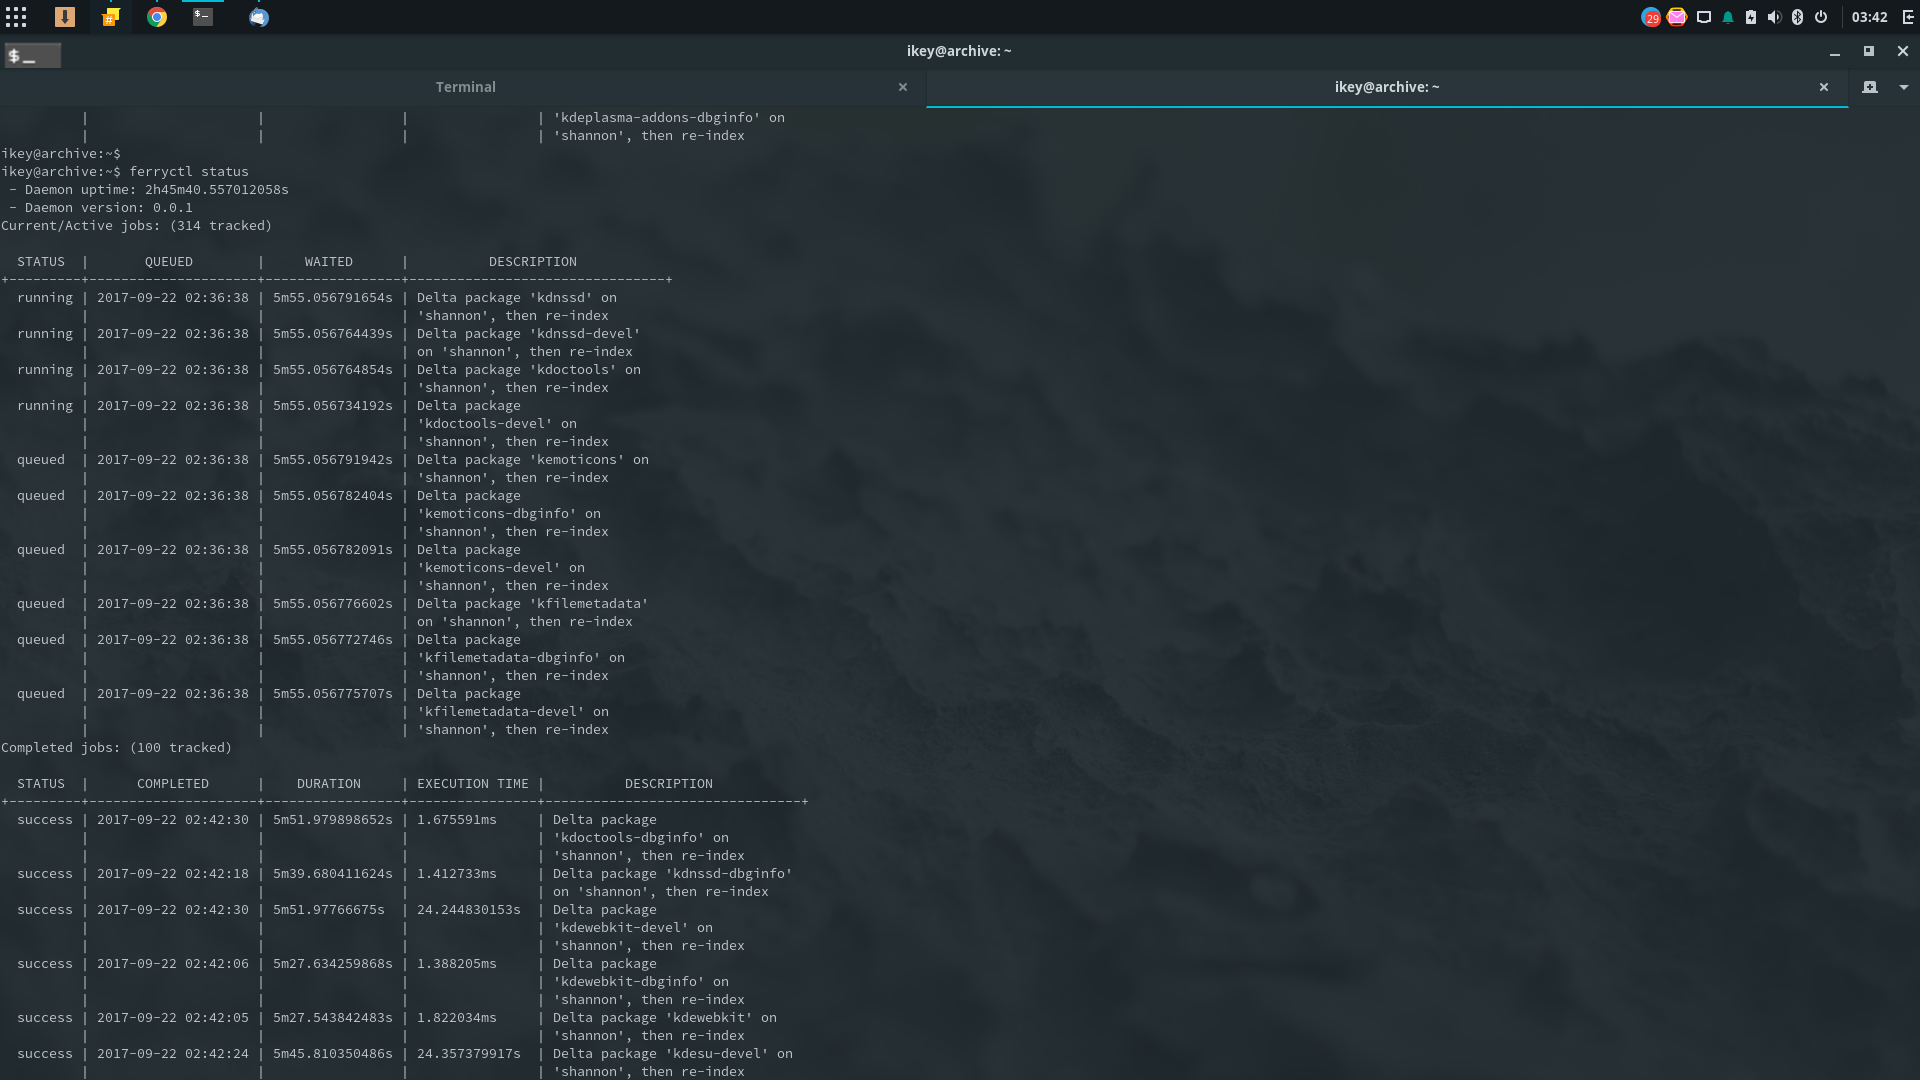
Task: Close the 'ikey@archive: ~' tab
Action: click(x=1824, y=87)
